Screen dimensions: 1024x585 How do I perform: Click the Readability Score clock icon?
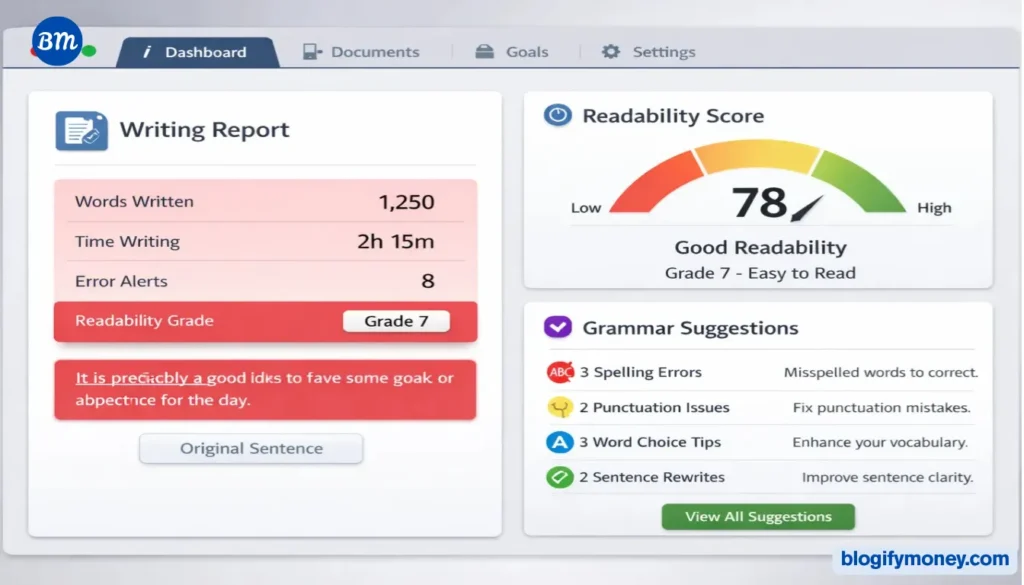click(x=558, y=115)
